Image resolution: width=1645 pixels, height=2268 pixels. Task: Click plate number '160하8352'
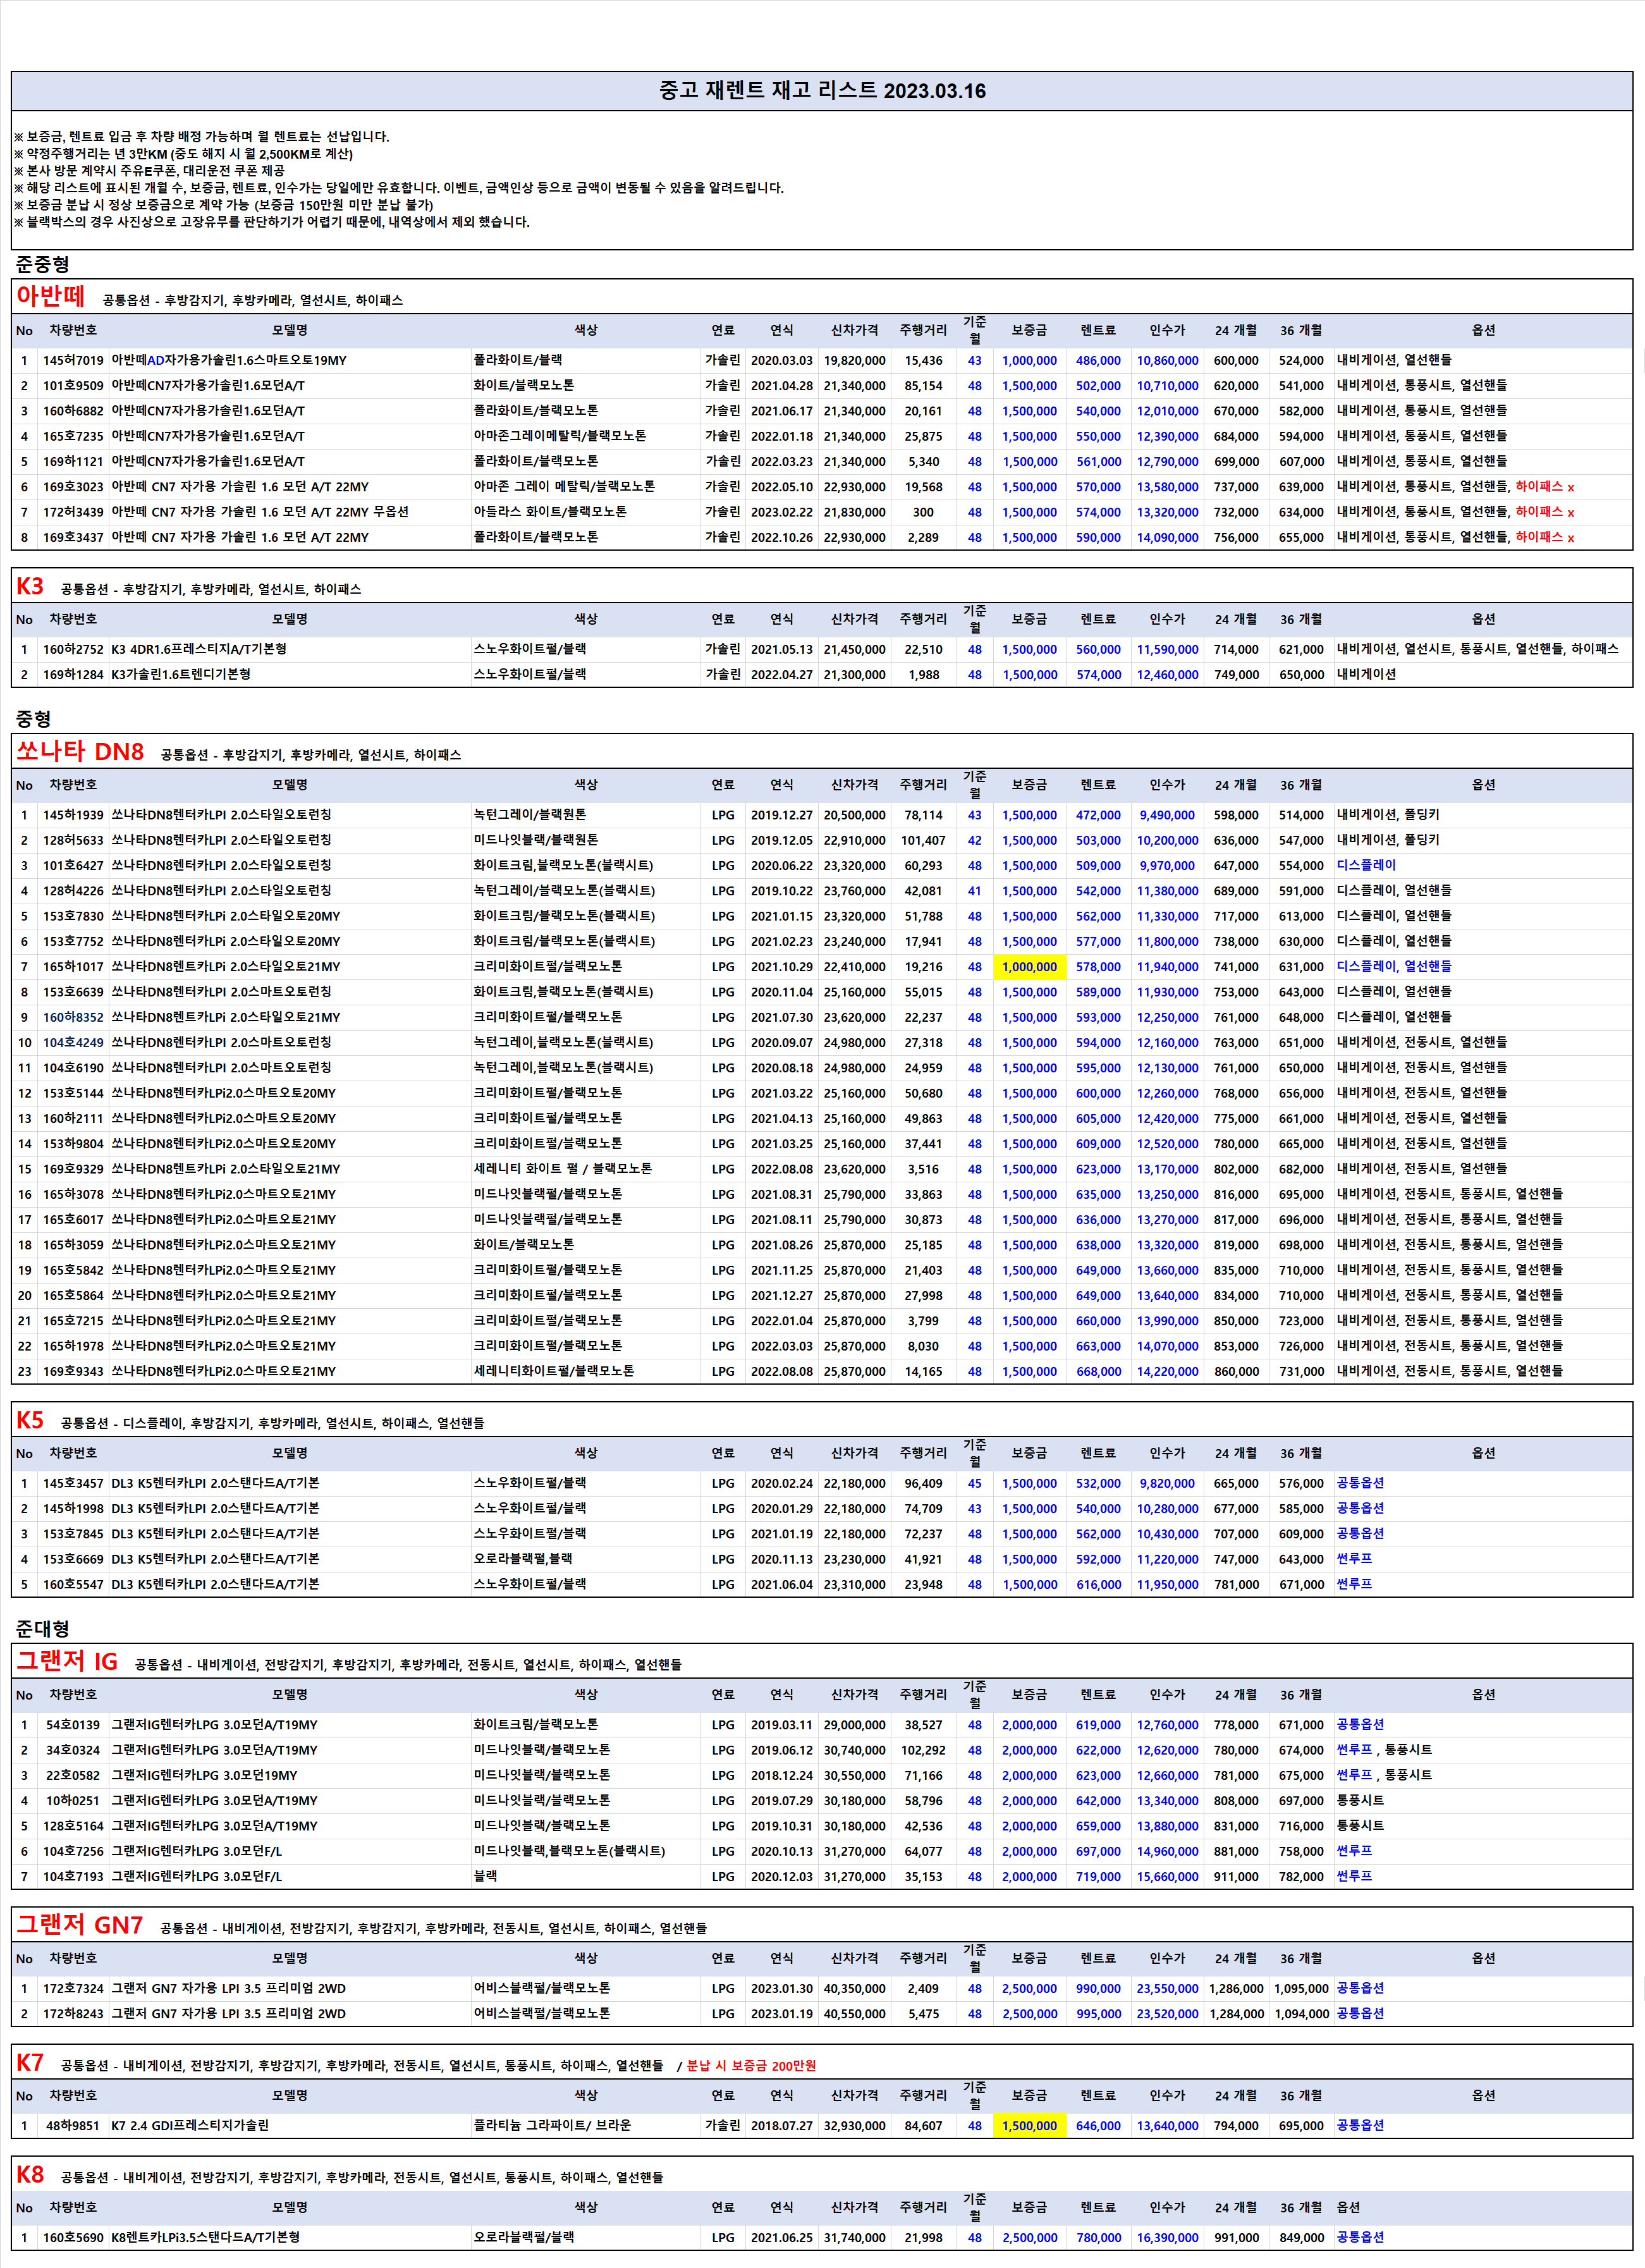(x=73, y=1018)
